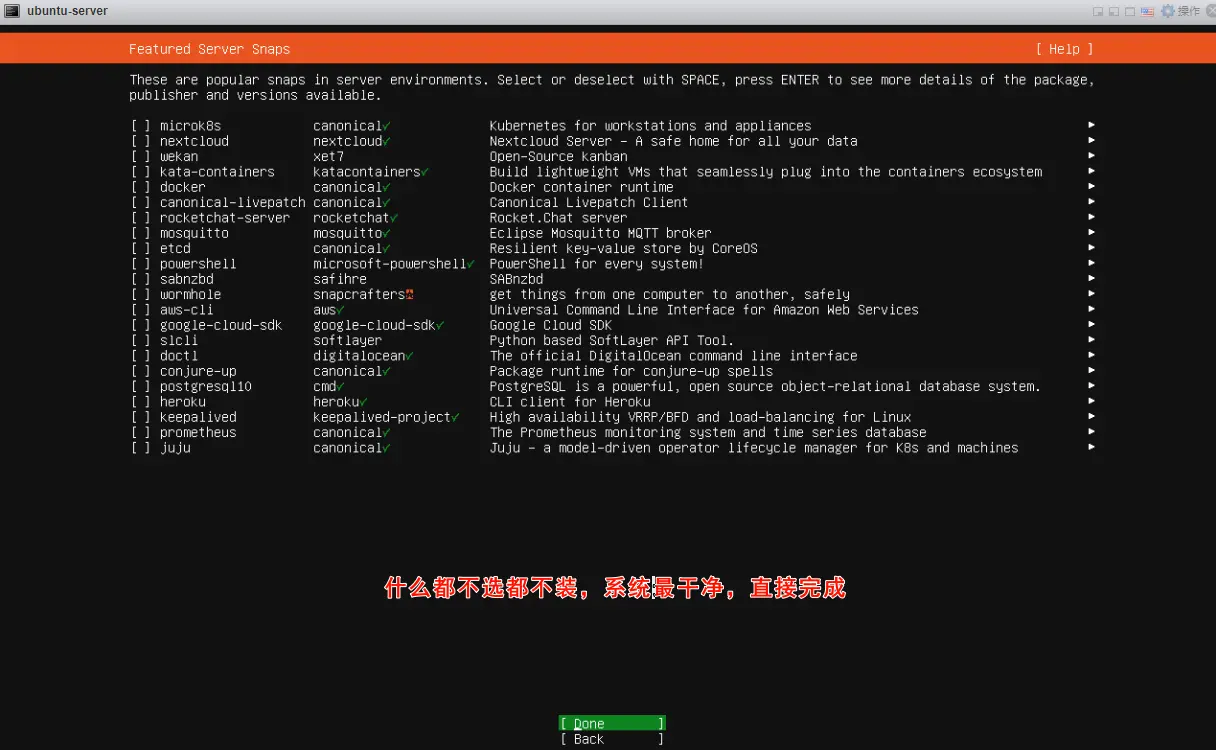The image size is (1216, 750).
Task: Open details arrow for rocketchat-server row
Action: point(1091,218)
